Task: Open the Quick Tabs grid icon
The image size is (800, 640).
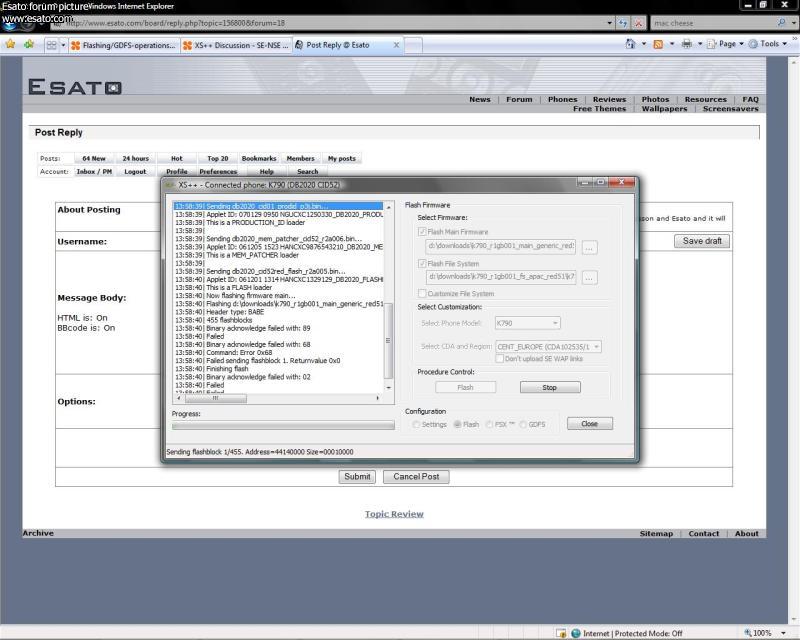Action: tap(52, 45)
